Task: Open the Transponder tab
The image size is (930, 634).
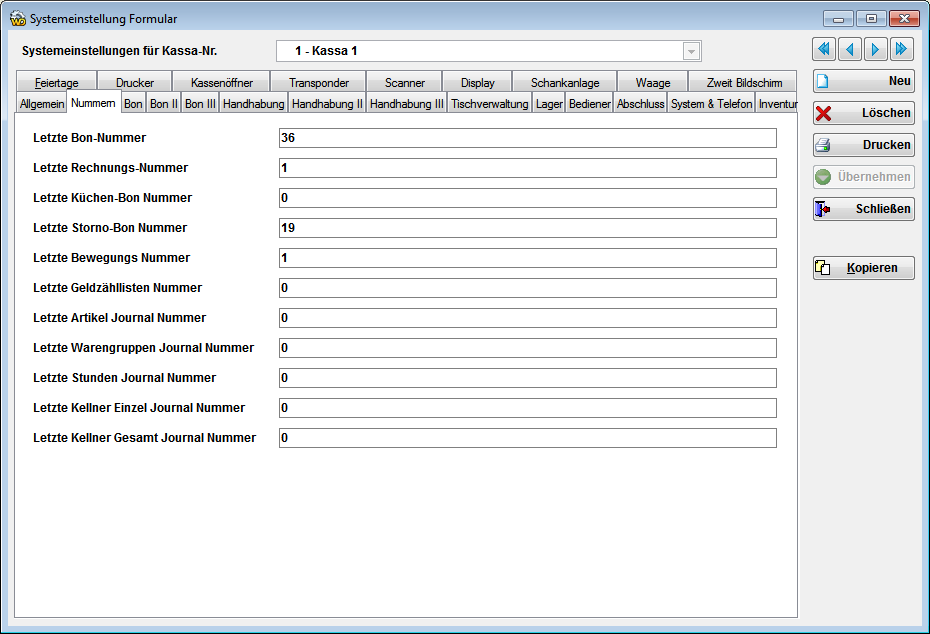Action: 319,82
